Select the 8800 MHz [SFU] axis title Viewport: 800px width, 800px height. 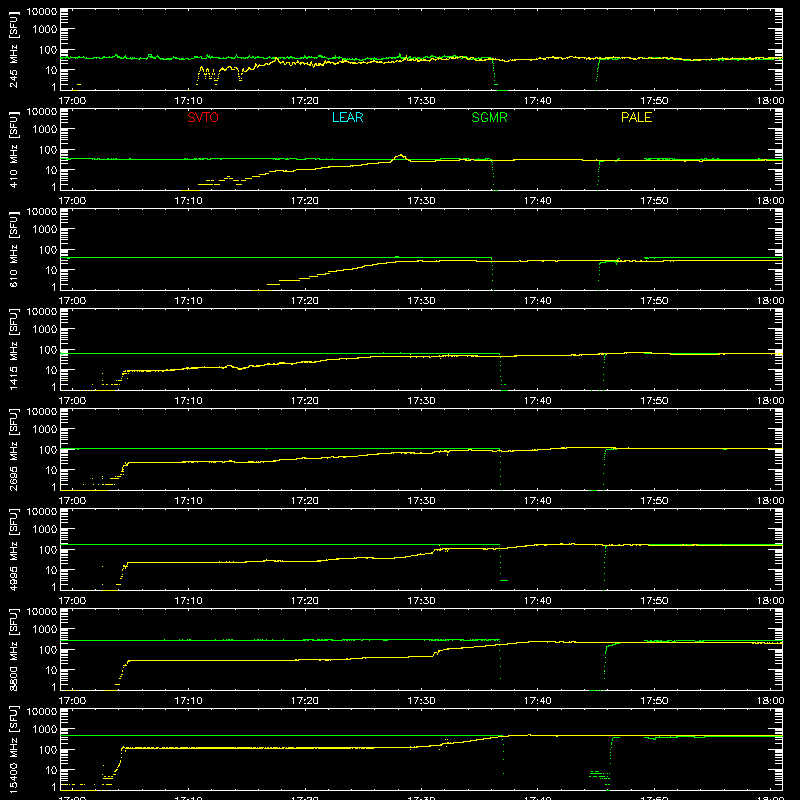(x=14, y=650)
